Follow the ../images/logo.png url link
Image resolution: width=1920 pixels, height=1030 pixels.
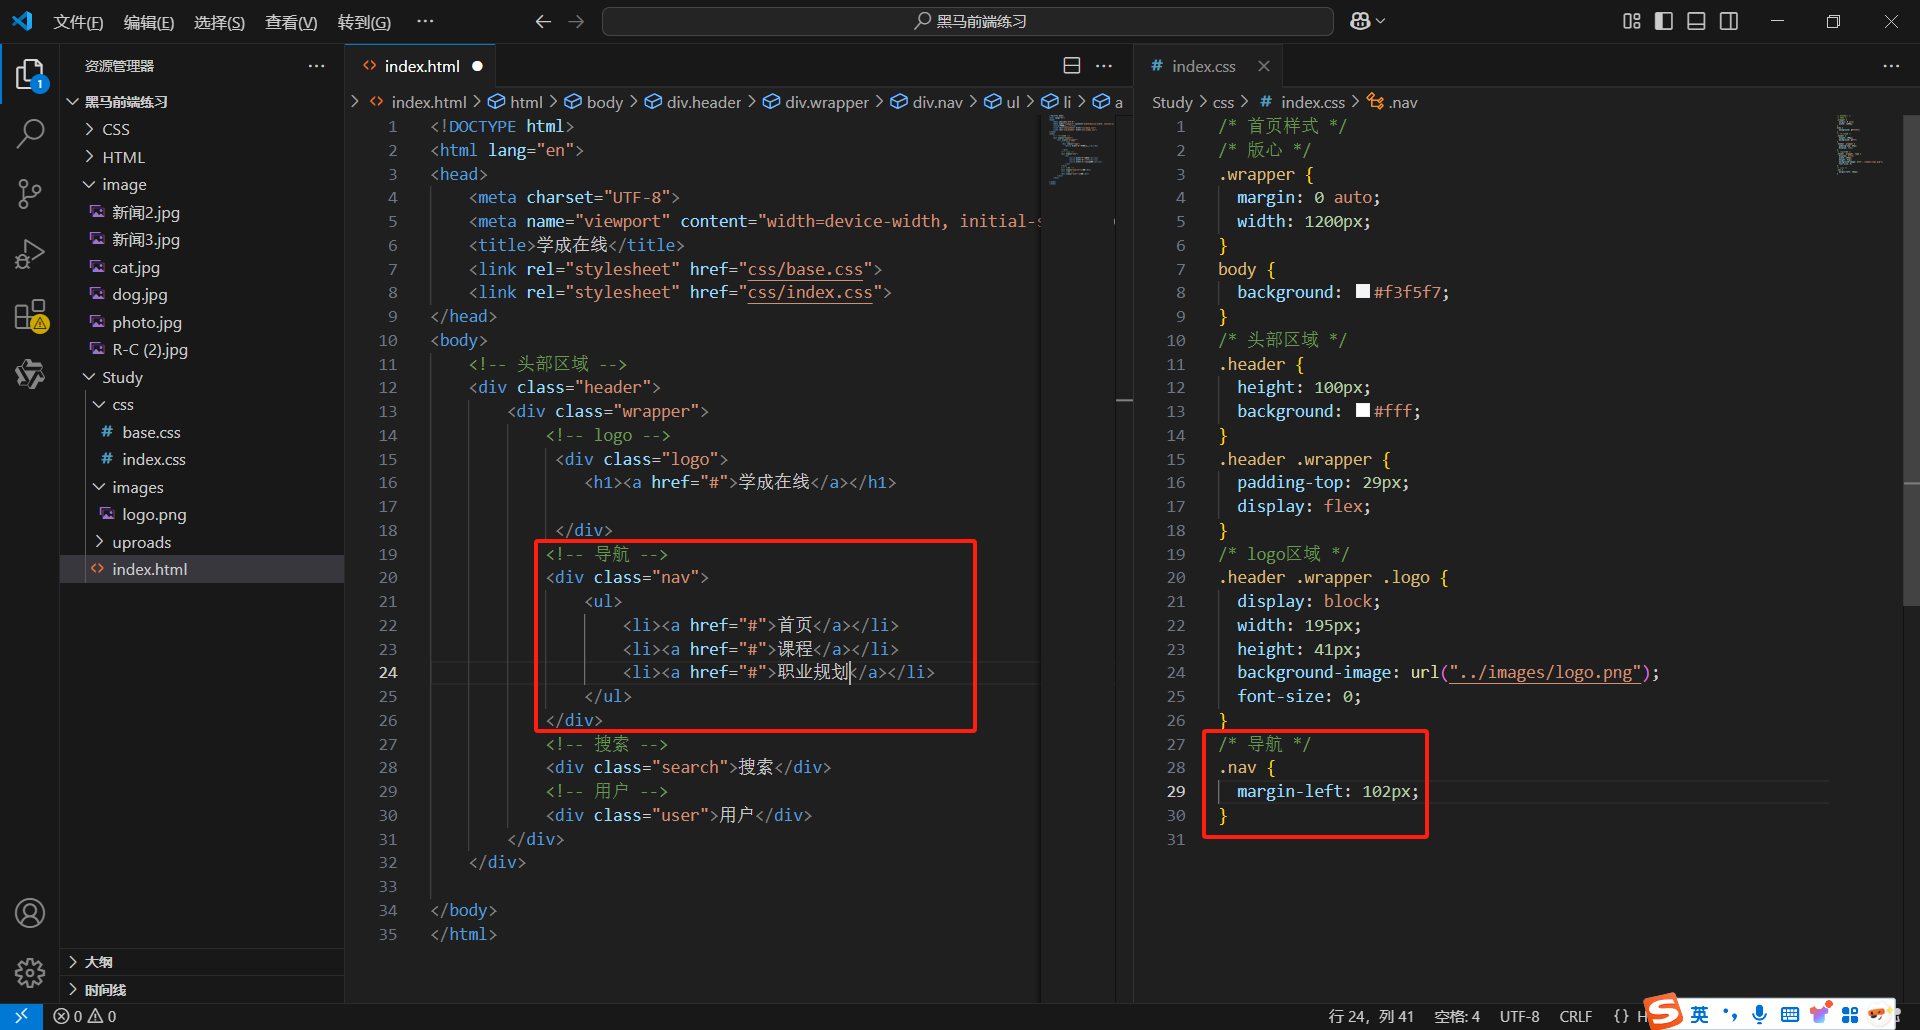(1546, 672)
